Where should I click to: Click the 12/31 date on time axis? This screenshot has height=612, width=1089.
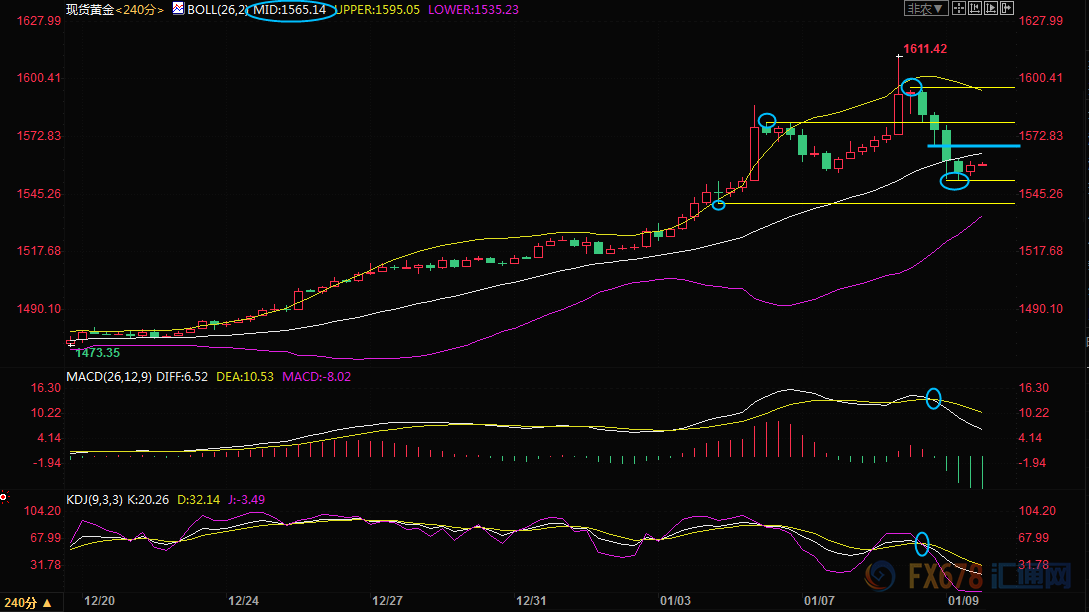[531, 600]
